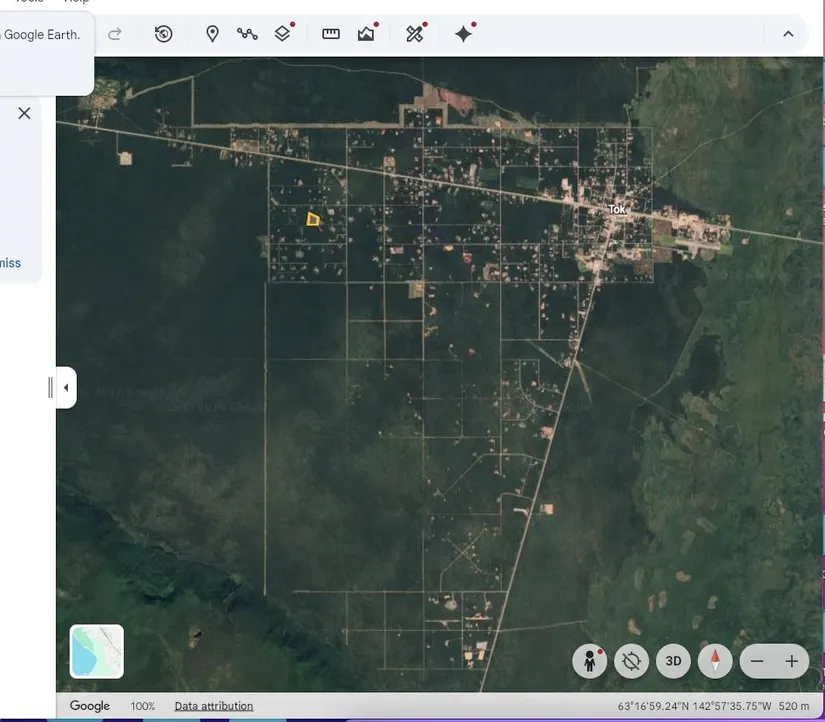Select the draw path or polygon tool
Viewport: 825px width, 722px height.
pos(247,34)
